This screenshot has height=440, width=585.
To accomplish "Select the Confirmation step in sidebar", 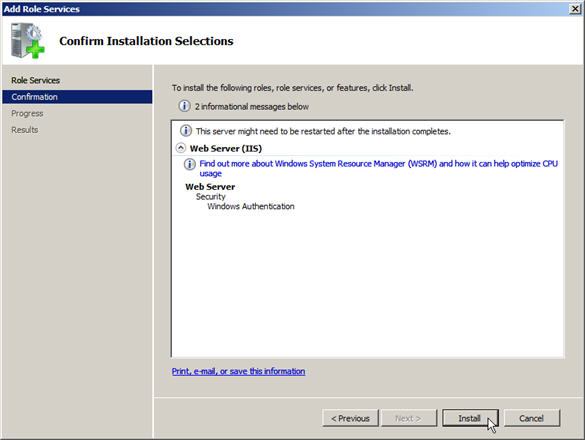I will [77, 97].
